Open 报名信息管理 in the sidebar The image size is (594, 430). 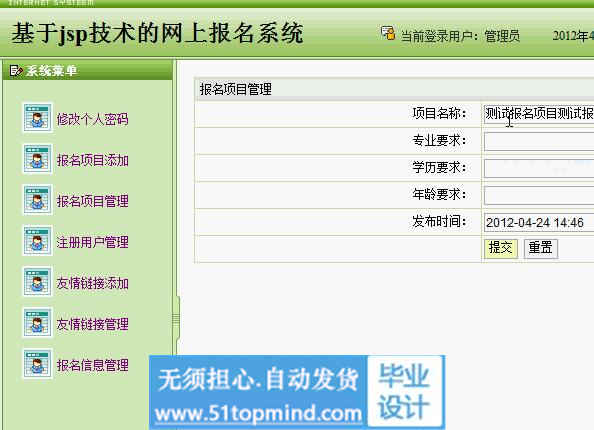(92, 365)
